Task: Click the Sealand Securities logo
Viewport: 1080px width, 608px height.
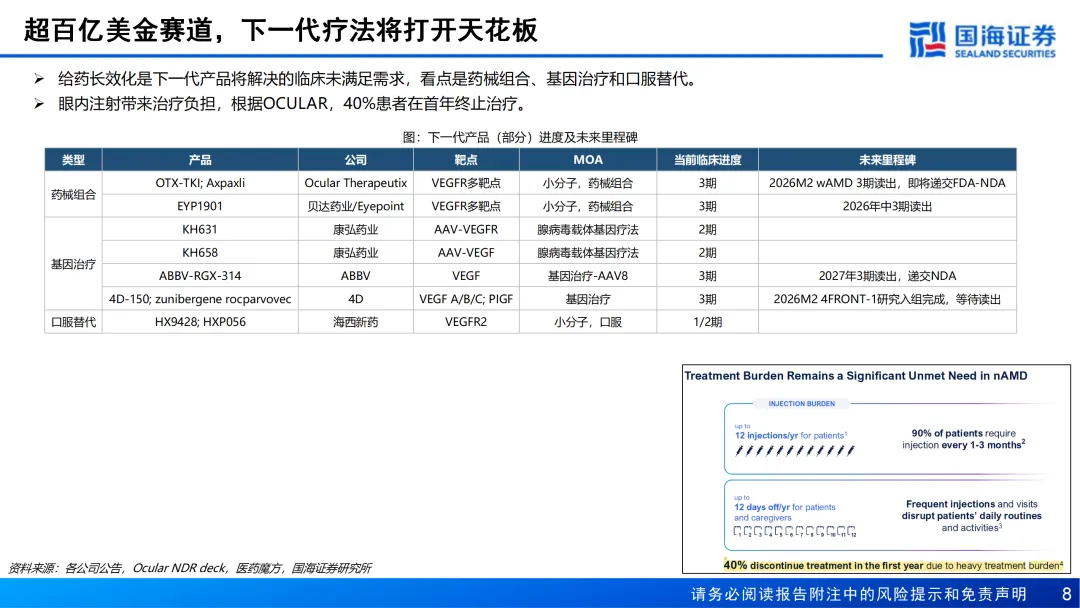Action: click(982, 39)
